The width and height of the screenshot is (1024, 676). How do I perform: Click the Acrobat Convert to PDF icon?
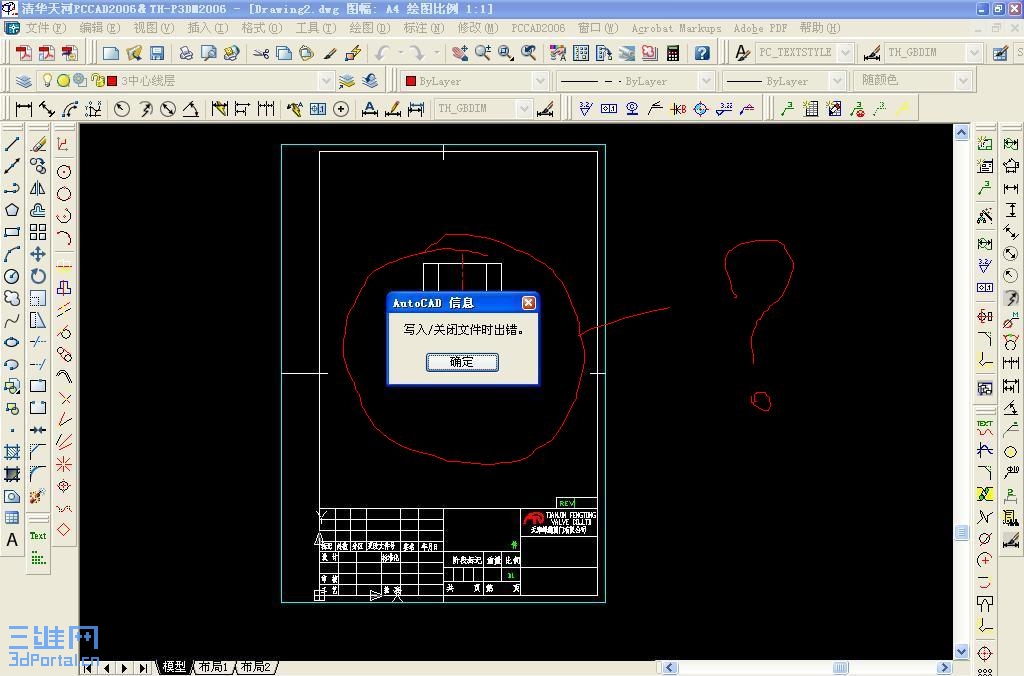tap(24, 53)
